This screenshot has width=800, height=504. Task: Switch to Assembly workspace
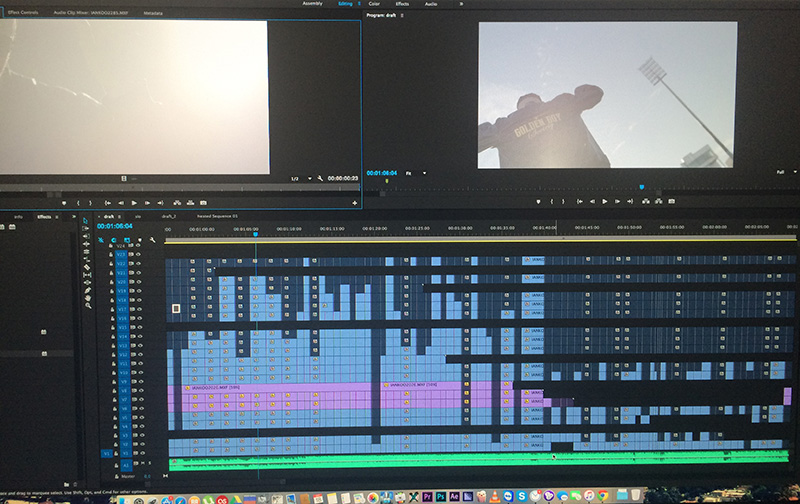point(312,4)
